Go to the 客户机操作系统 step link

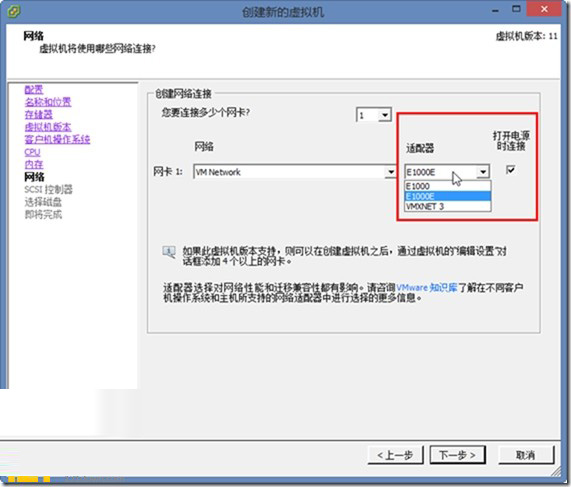tap(57, 139)
